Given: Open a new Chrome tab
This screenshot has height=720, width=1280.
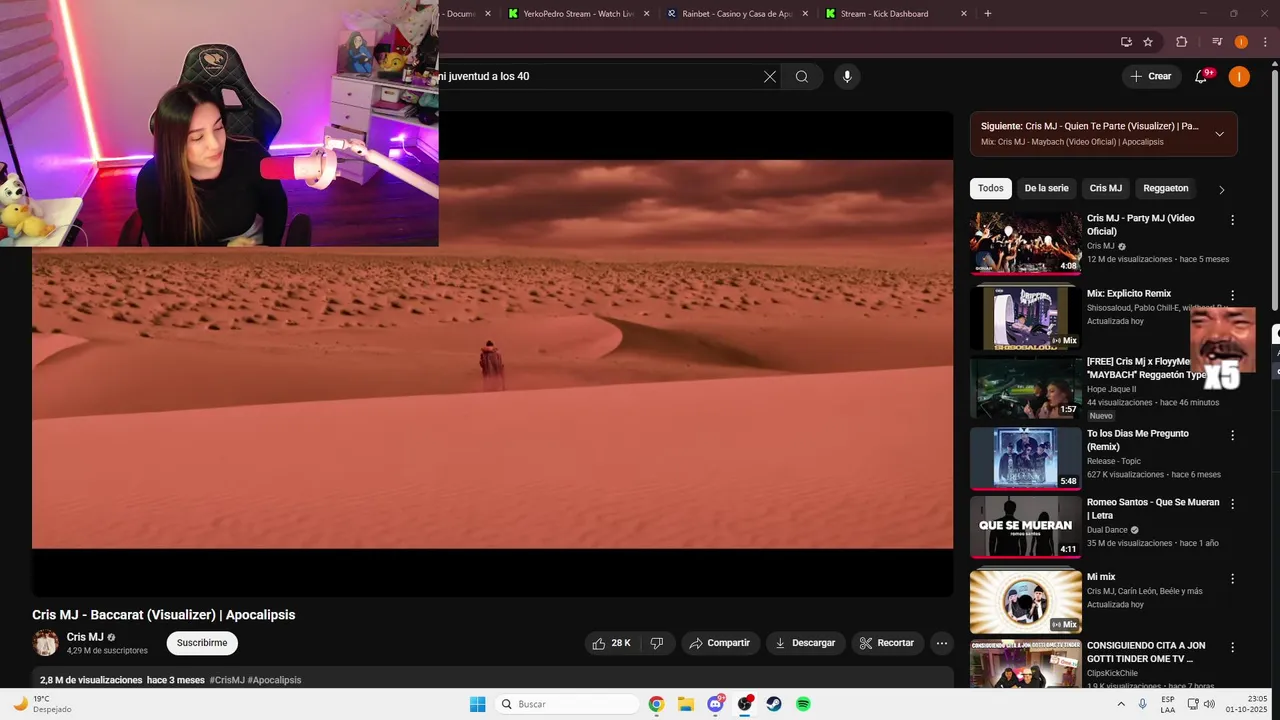Looking at the screenshot, I should pos(988,14).
